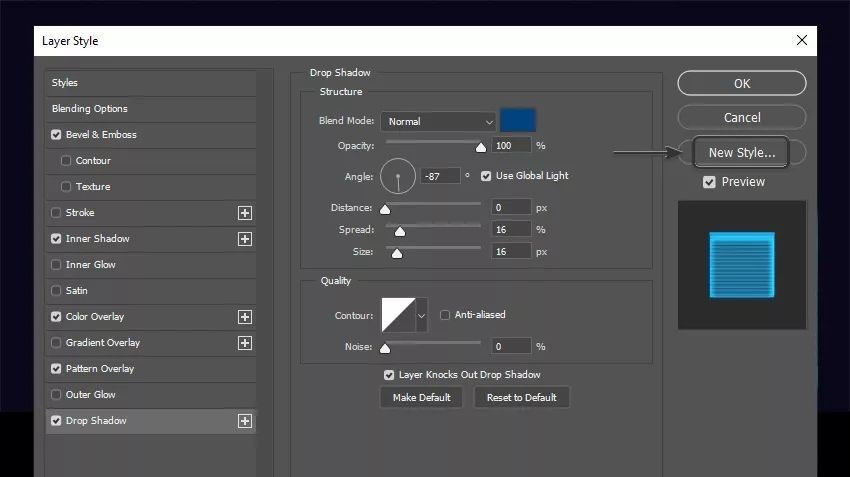Click the Angle value field
Viewport: 850px width, 477px height.
coord(440,176)
